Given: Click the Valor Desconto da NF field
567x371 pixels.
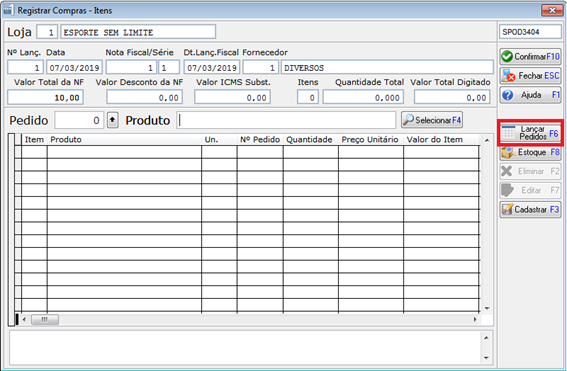Looking at the screenshot, I should 144,97.
